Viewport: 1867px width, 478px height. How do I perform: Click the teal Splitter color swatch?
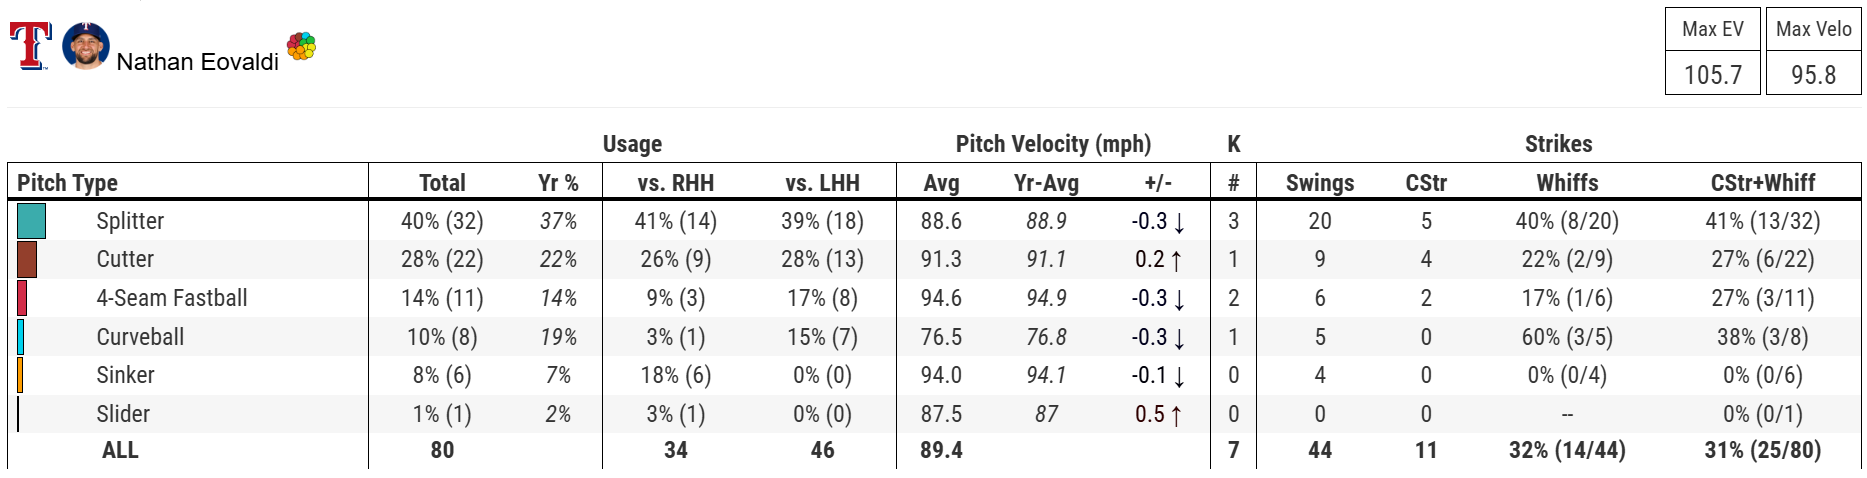tap(31, 221)
